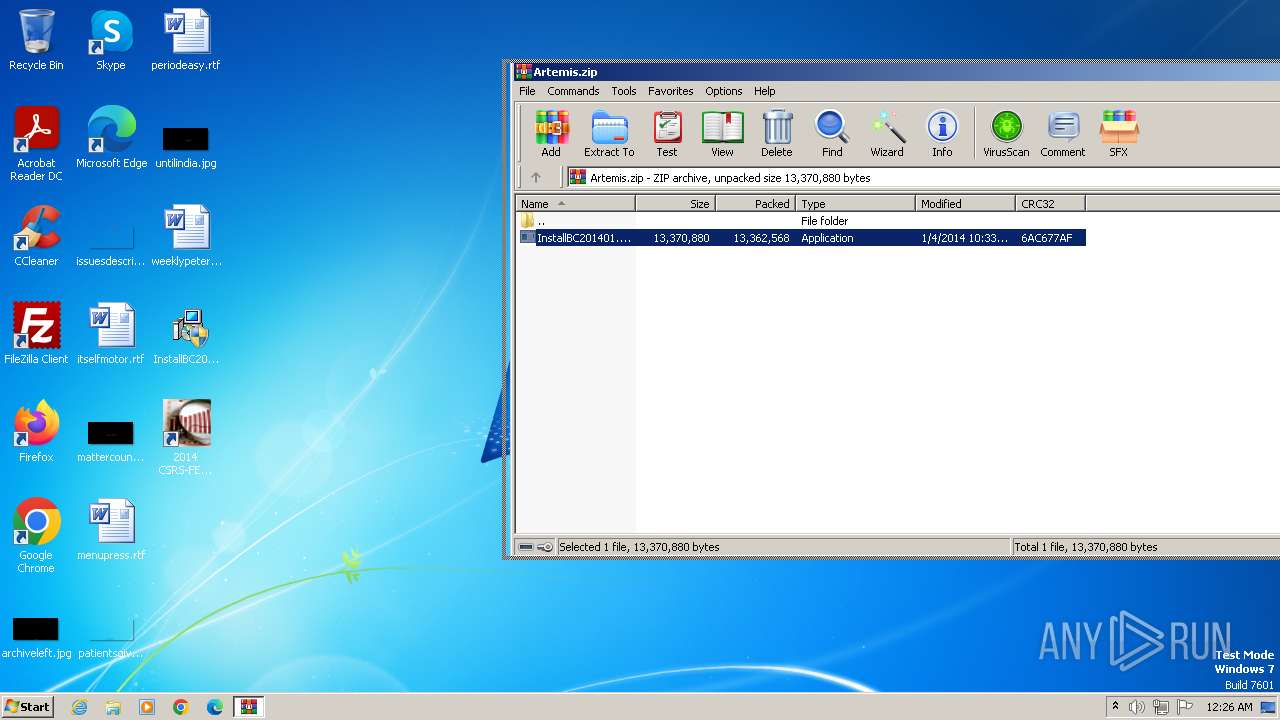This screenshot has height=720, width=1280.
Task: Select the mattercoun desktop file
Action: pos(111,440)
